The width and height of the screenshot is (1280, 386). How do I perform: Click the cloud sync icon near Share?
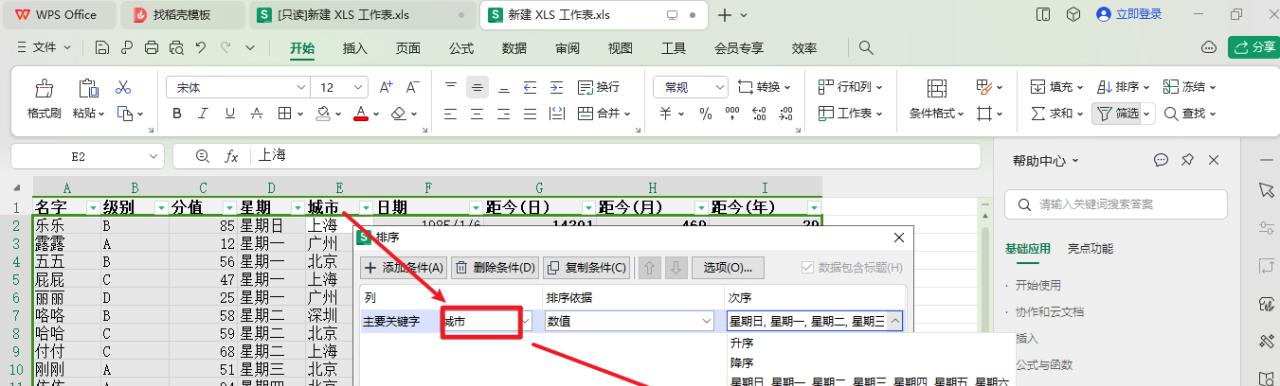1209,47
